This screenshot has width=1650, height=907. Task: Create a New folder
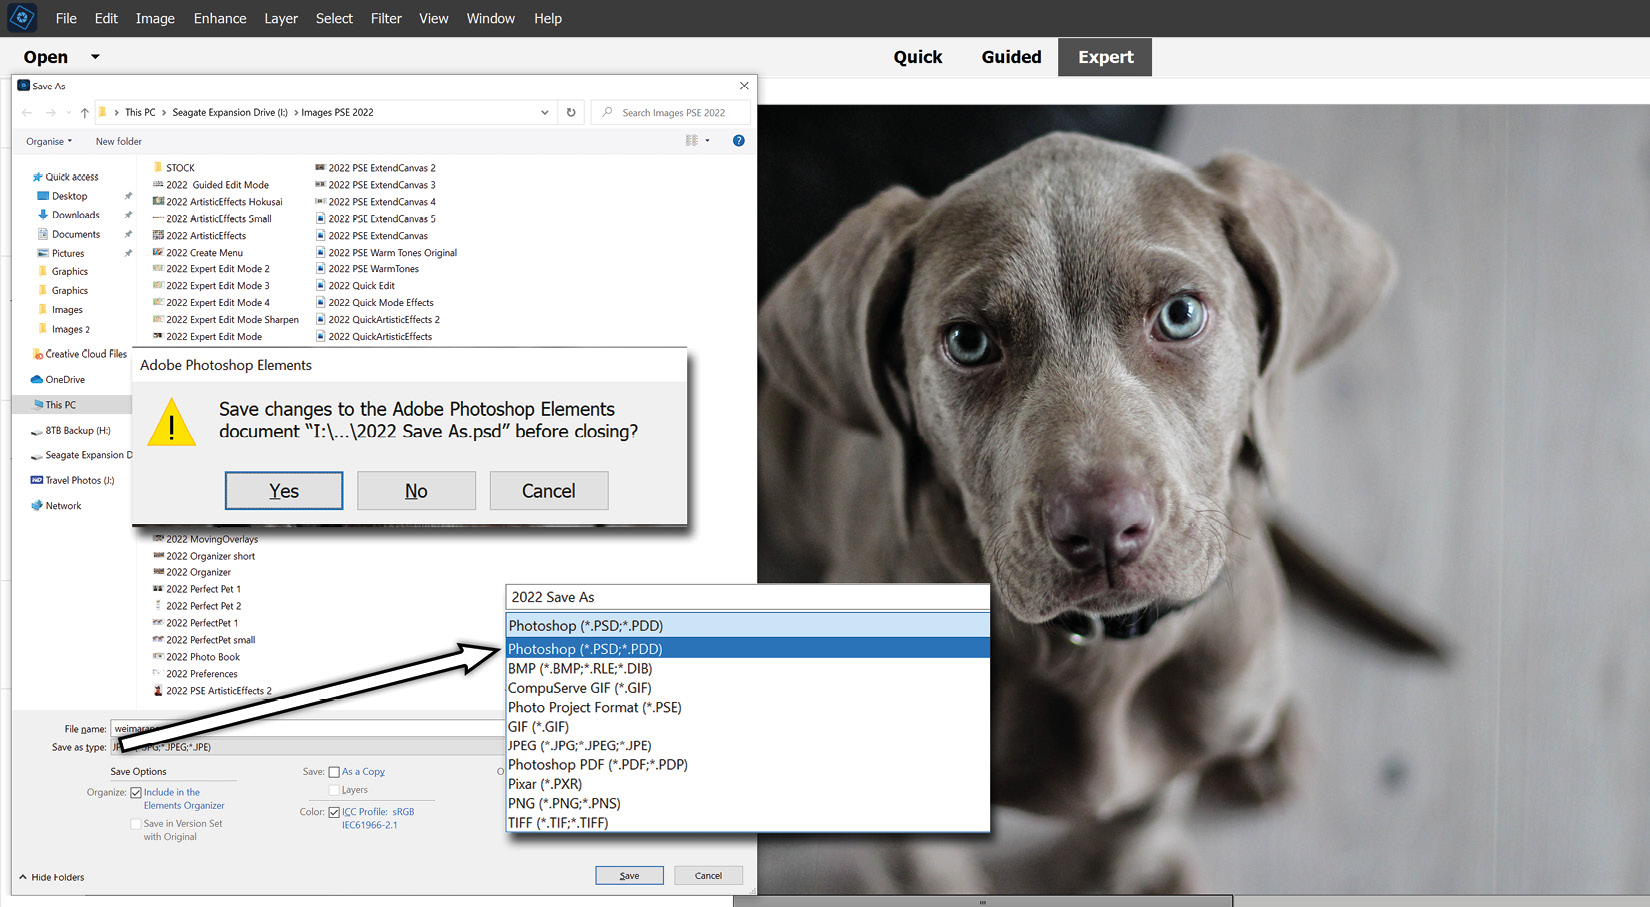119,142
